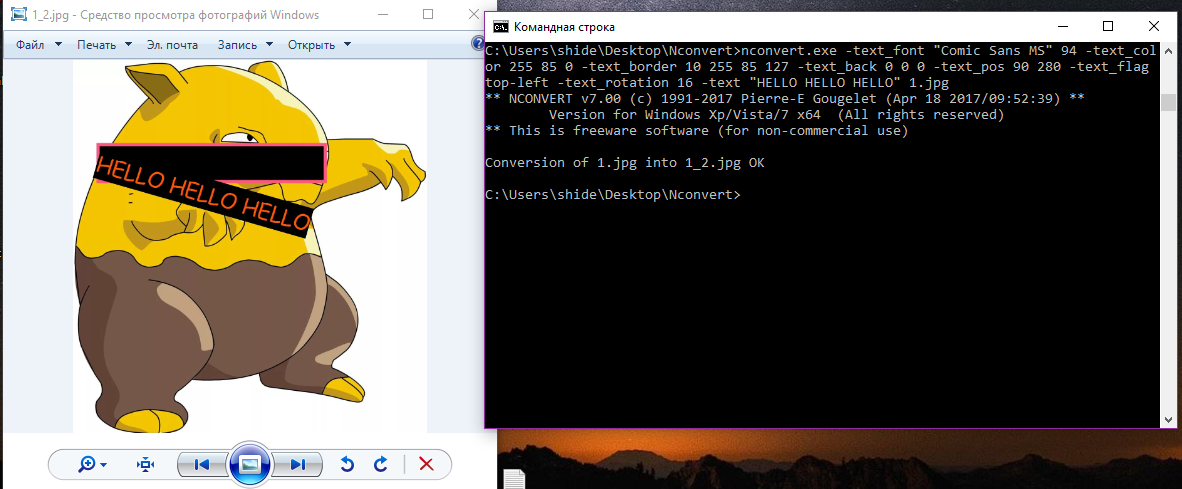Maximize the Photo Viewer window
The height and width of the screenshot is (489, 1182).
click(428, 14)
